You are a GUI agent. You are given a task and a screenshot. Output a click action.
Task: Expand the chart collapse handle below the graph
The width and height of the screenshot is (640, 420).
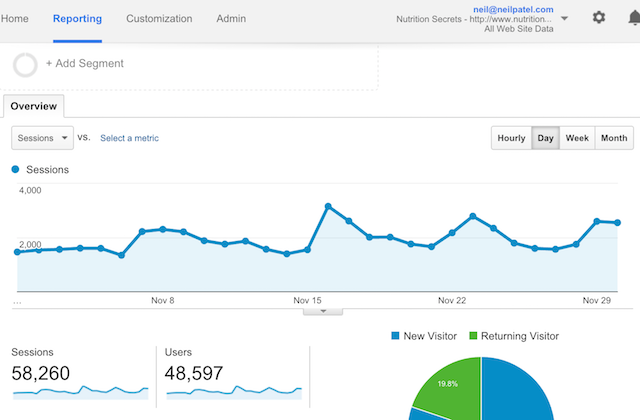[x=323, y=311]
